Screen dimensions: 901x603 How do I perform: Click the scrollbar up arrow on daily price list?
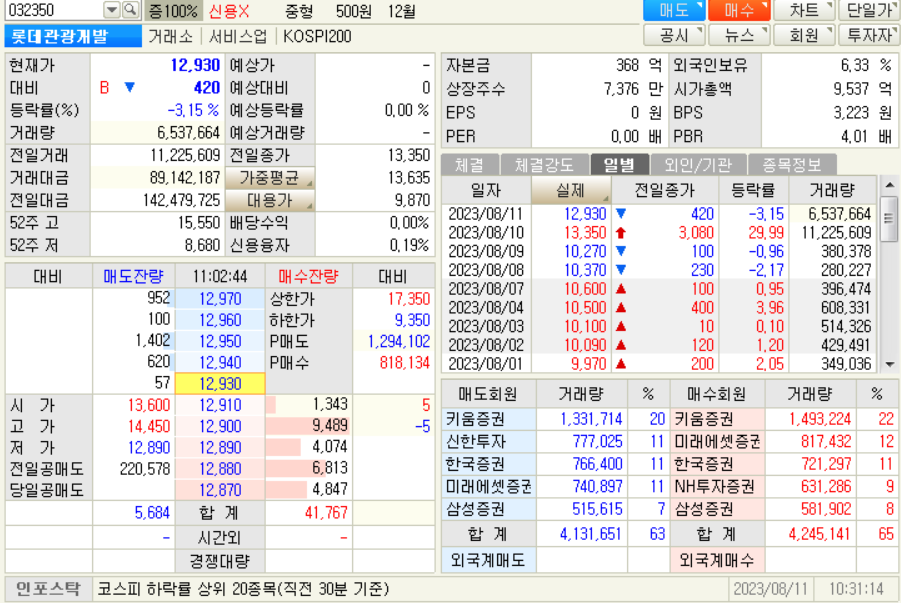(x=892, y=186)
